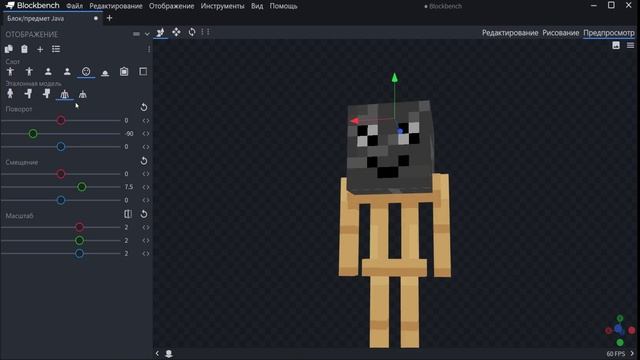640x360 pixels.
Task: Click the green translation Y slider handle
Action: pos(82,187)
